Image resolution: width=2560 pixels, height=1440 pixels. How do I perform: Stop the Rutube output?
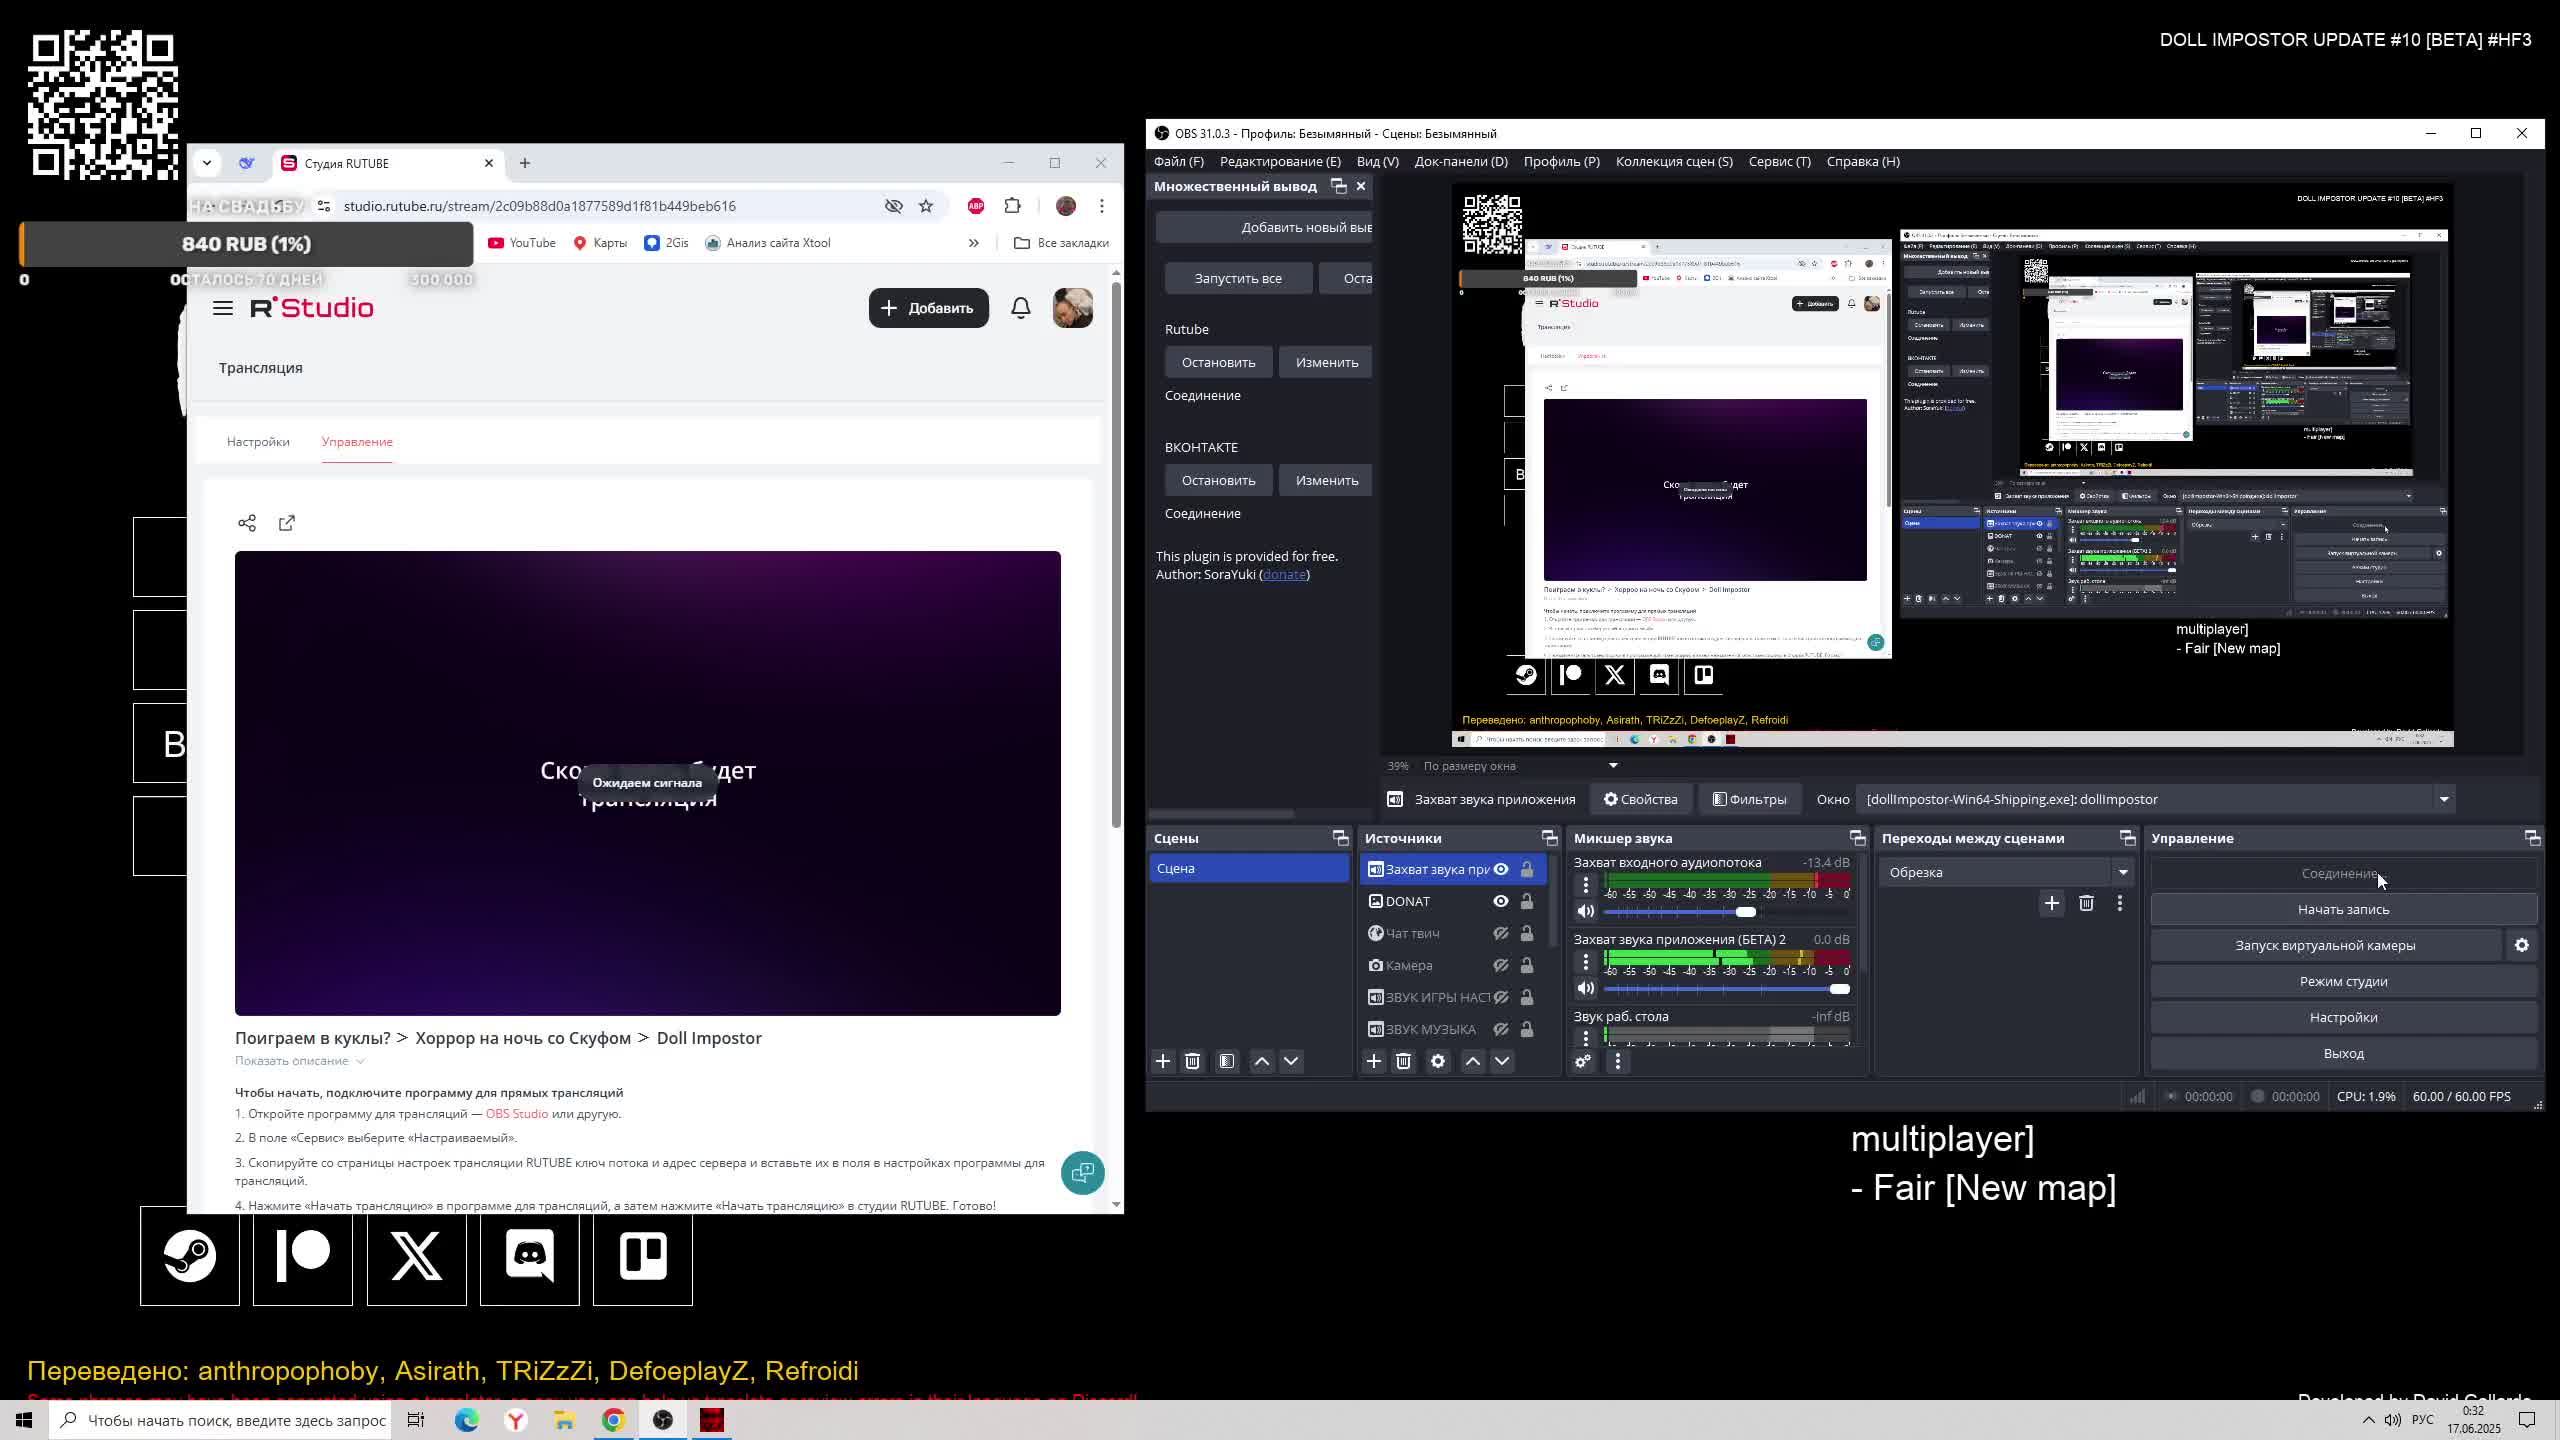1218,362
